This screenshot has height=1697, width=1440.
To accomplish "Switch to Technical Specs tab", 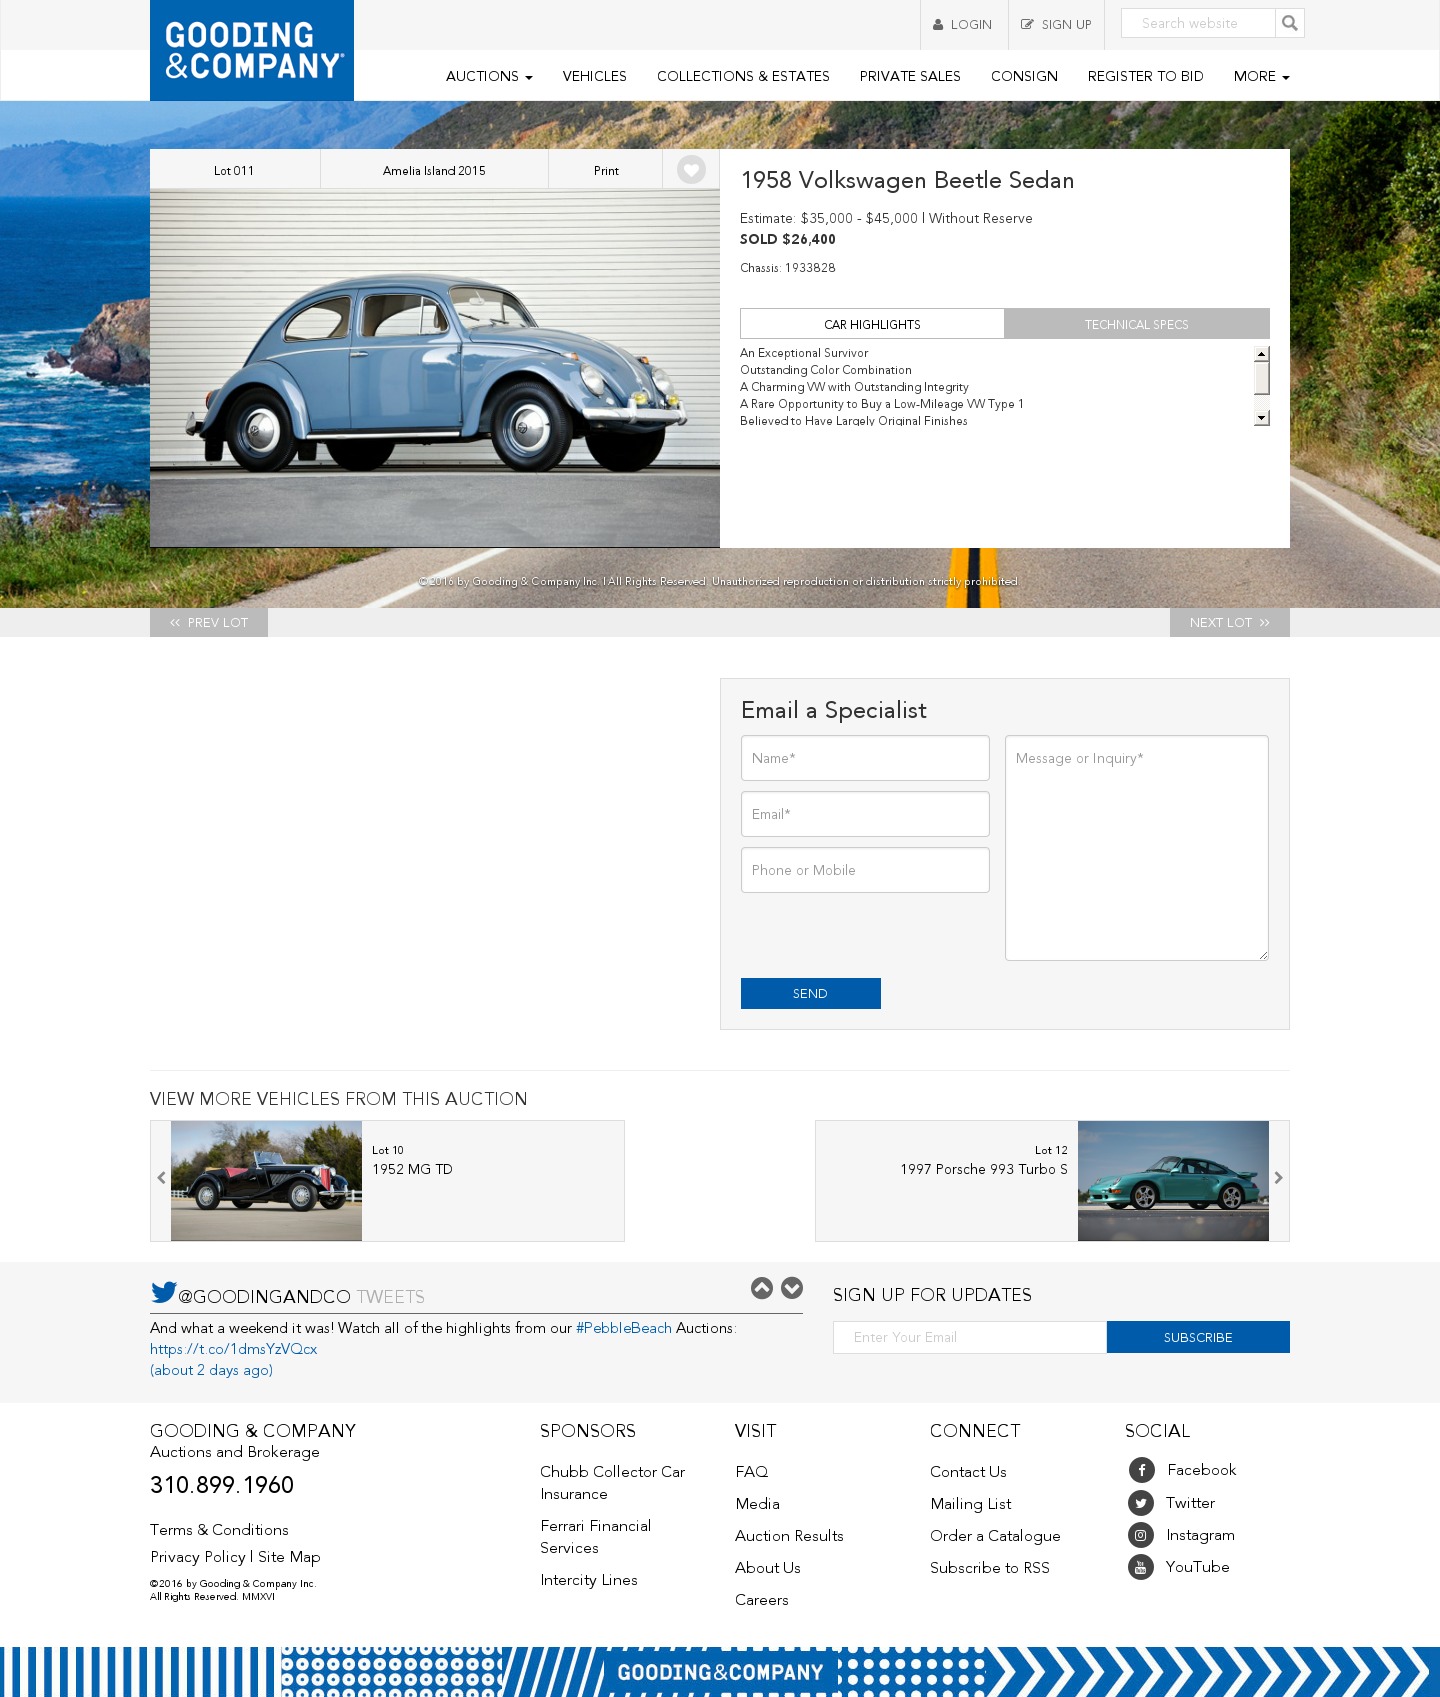I will [1137, 324].
